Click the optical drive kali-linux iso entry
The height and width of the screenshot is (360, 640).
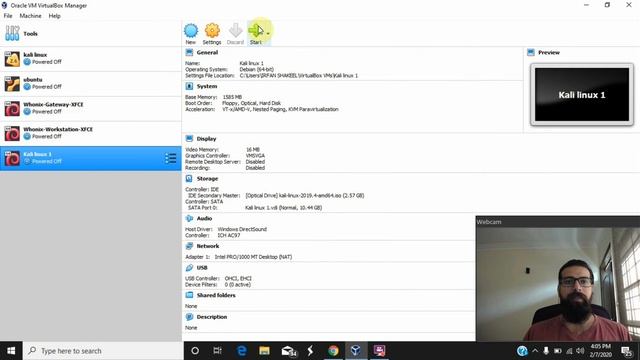(304, 196)
